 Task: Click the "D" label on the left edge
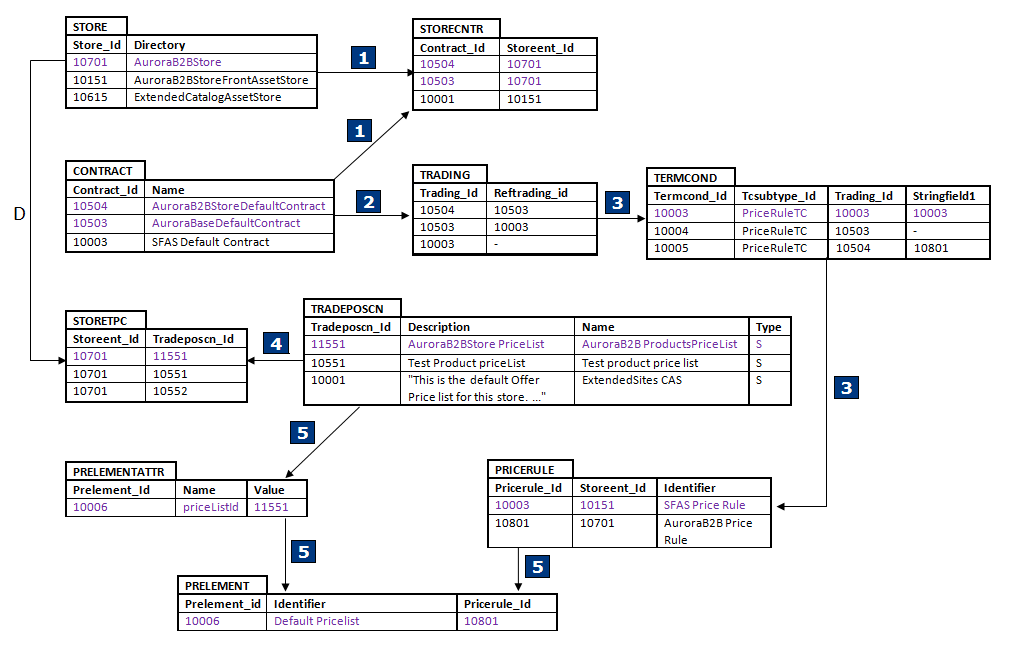18,213
